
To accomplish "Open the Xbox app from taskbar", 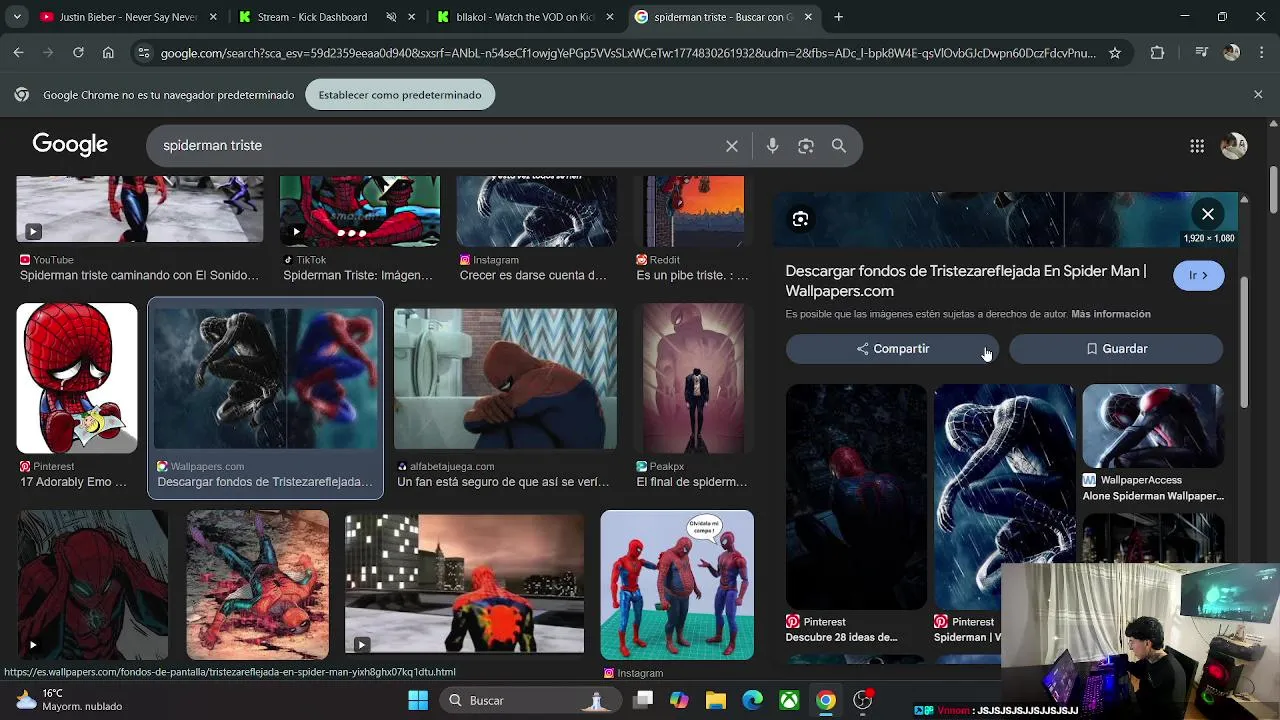I will [789, 700].
